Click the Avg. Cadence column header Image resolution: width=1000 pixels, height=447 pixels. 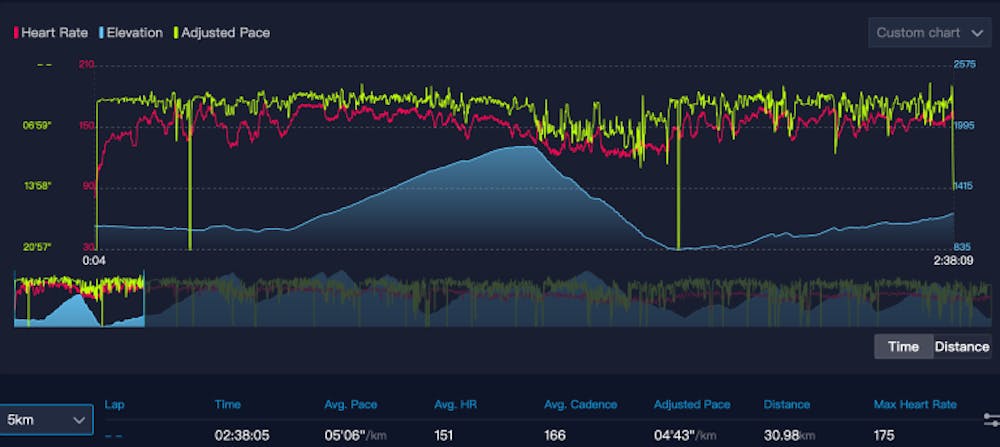(581, 405)
